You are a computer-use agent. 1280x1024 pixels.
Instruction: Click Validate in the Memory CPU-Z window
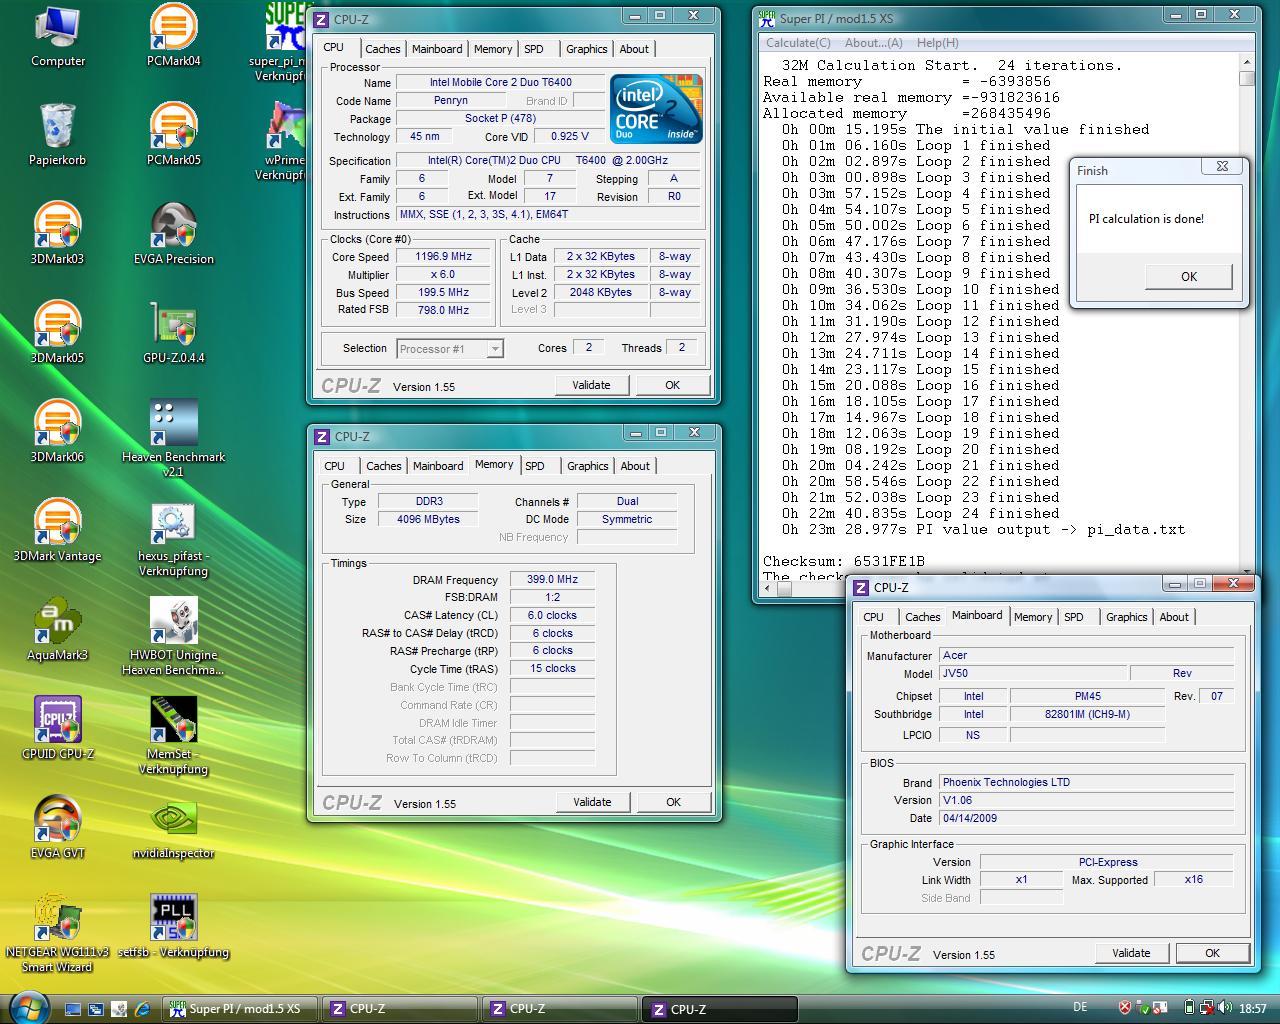[x=592, y=802]
